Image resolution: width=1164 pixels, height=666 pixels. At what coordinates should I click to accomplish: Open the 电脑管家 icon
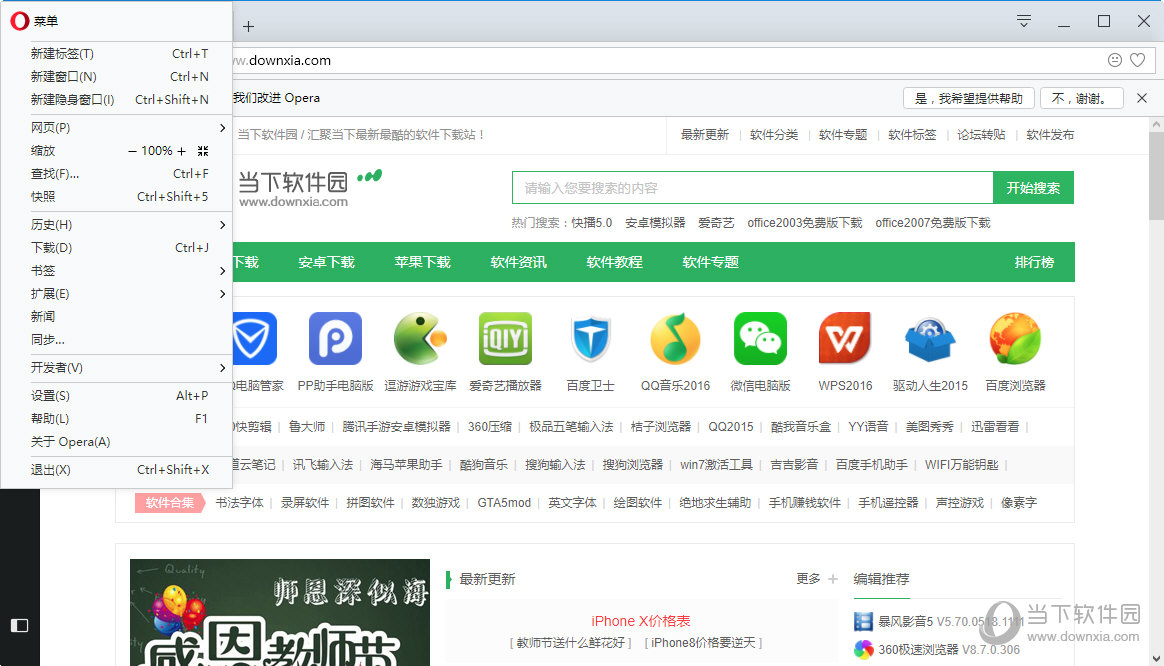pyautogui.click(x=255, y=339)
